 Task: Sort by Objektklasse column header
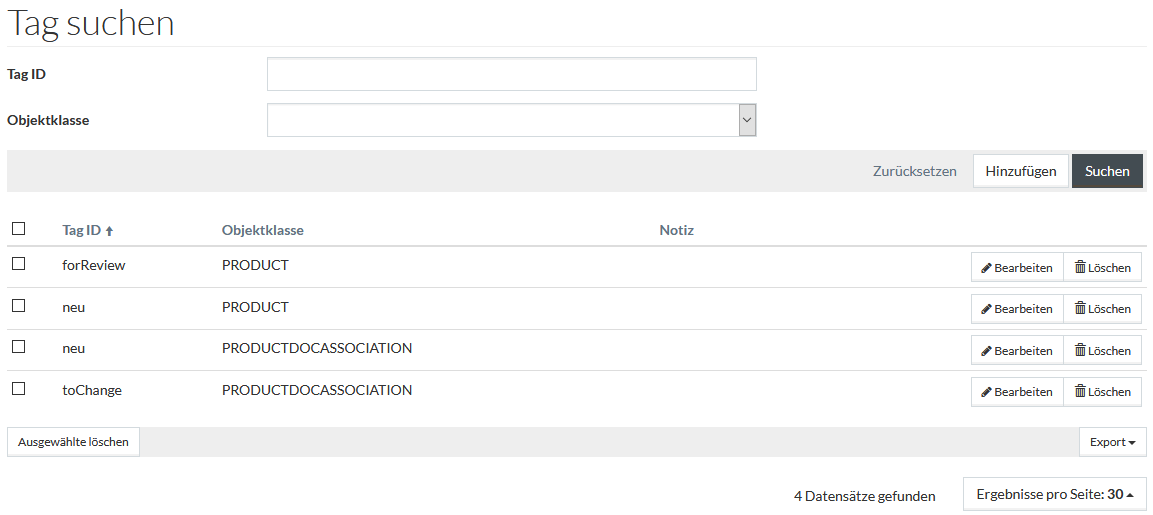point(263,230)
